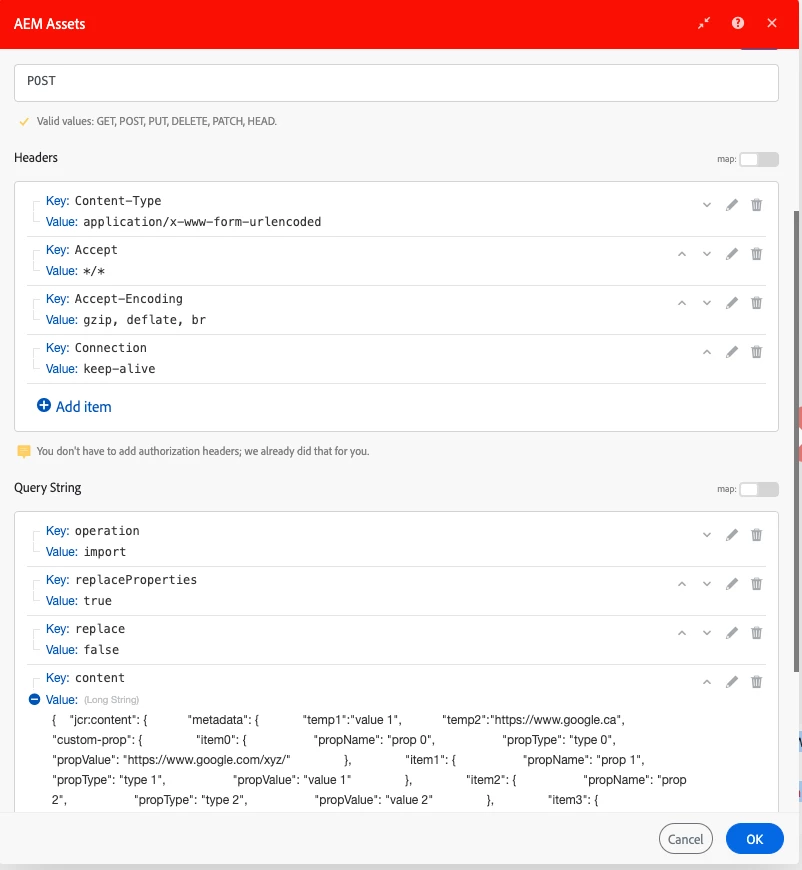Move the Accept header down
Image resolution: width=802 pixels, height=870 pixels.
[707, 254]
